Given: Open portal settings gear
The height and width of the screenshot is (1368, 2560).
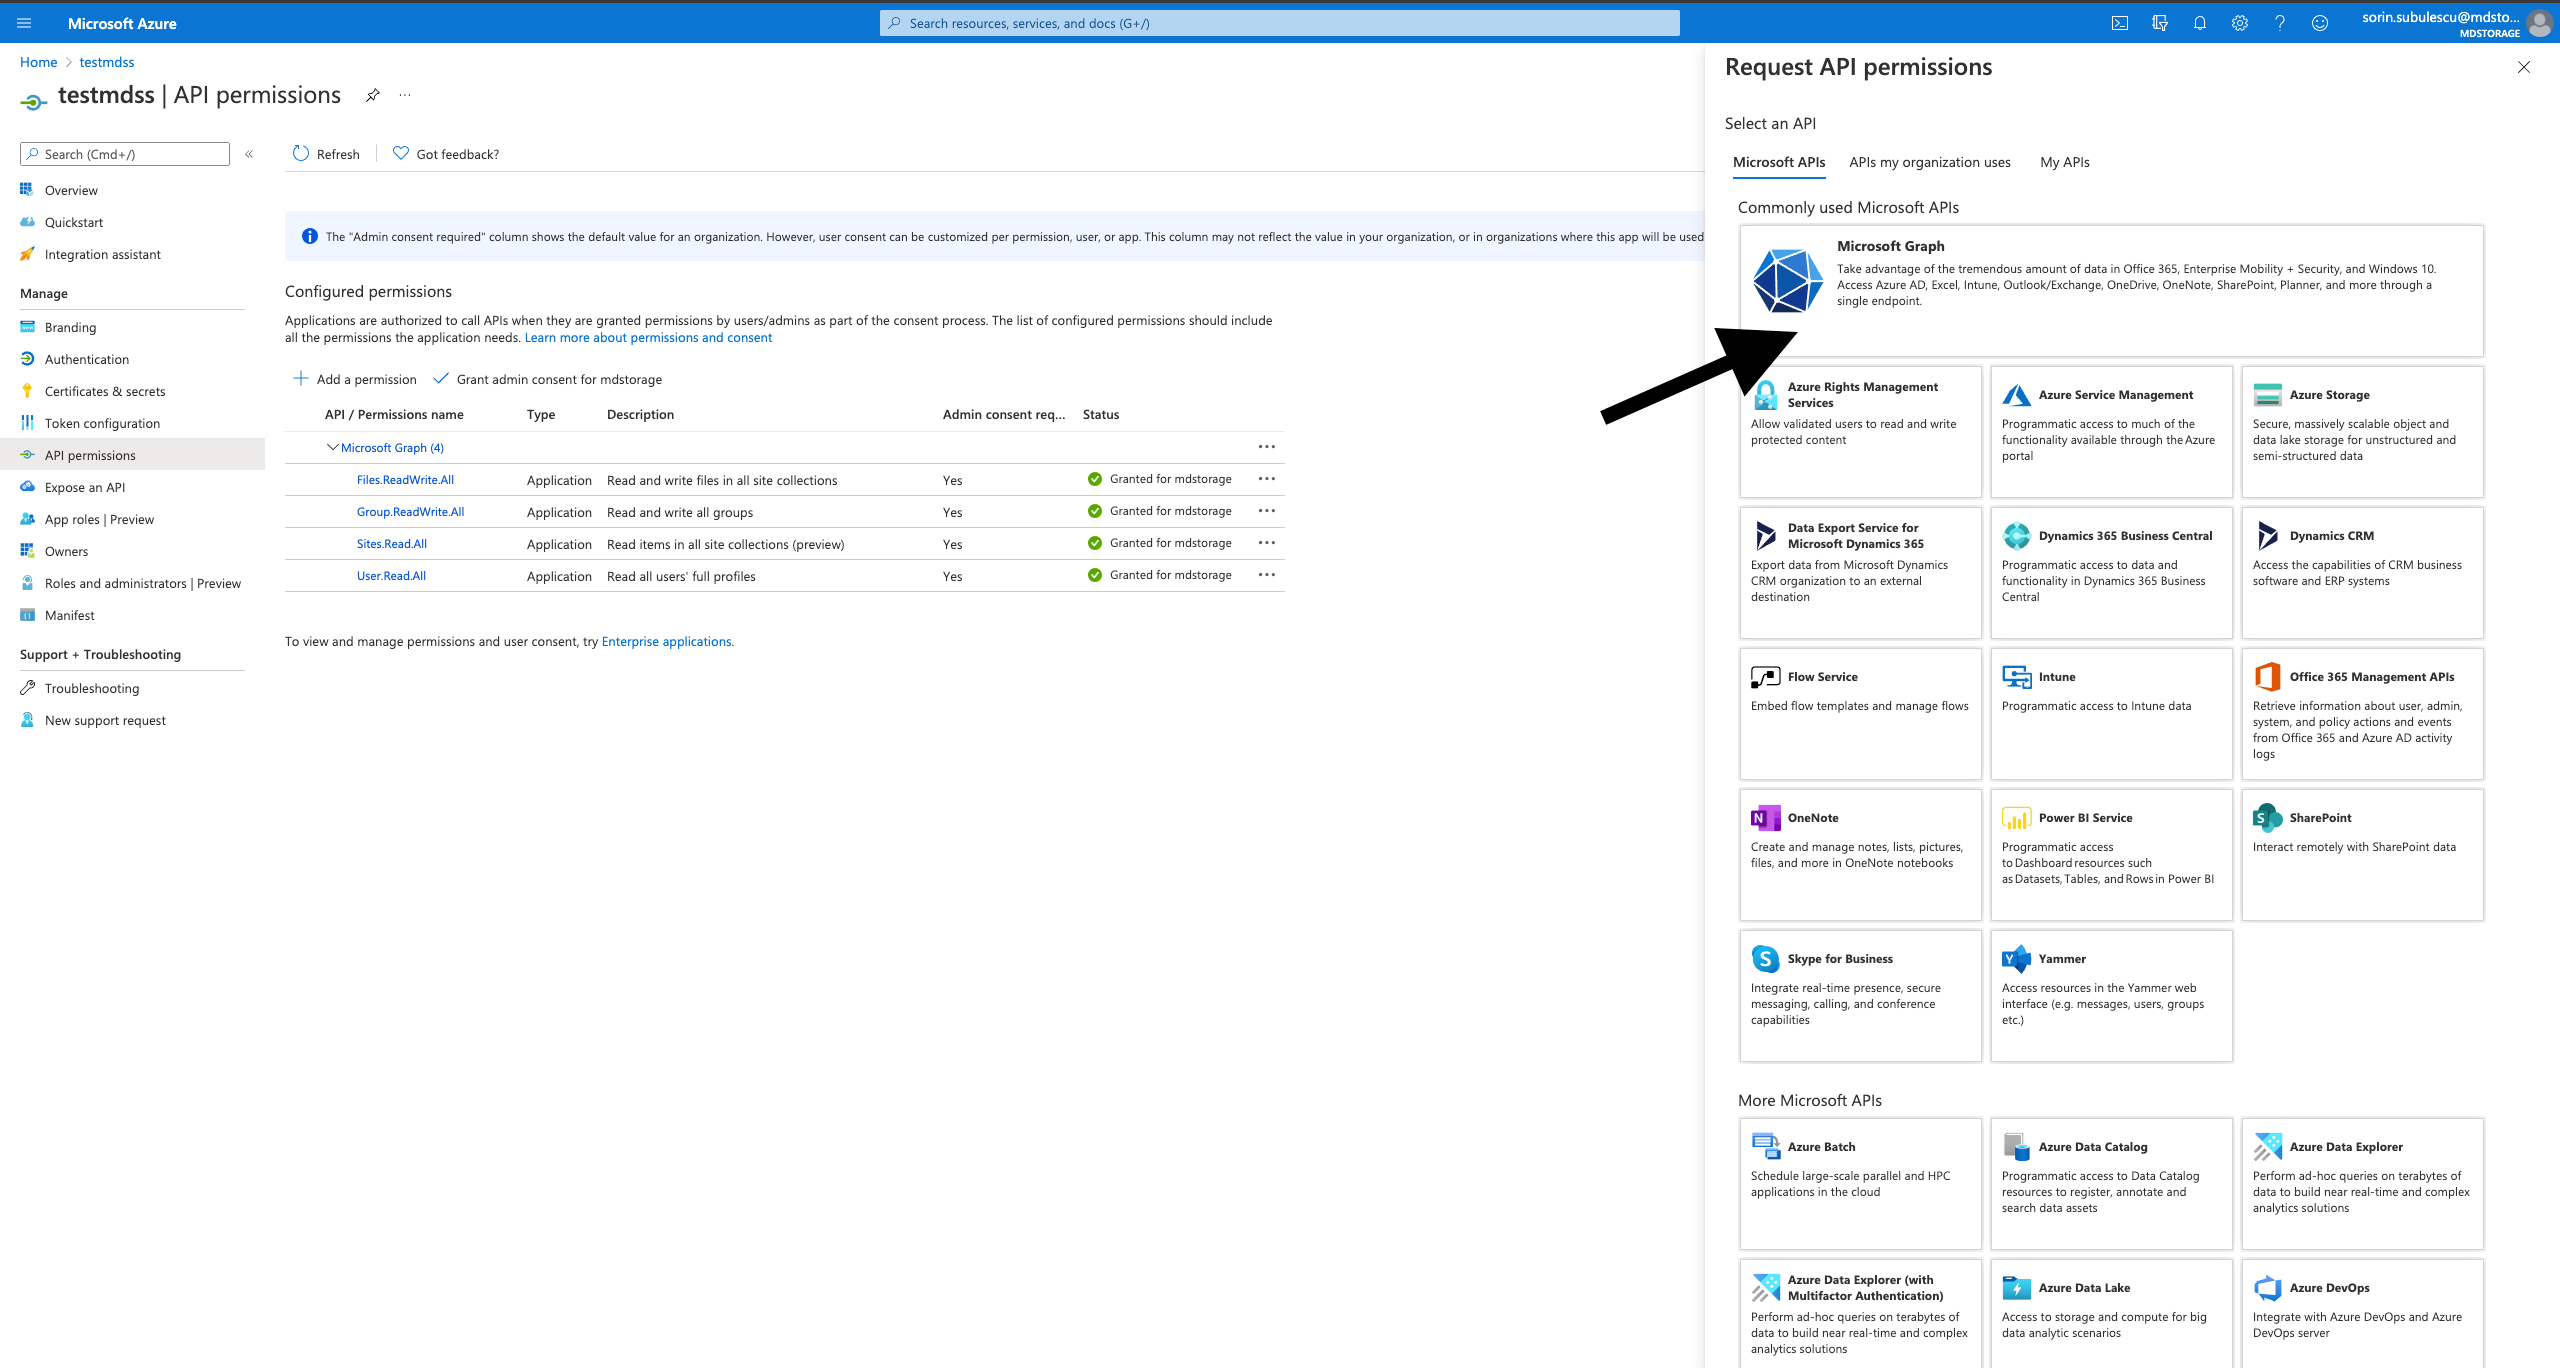Looking at the screenshot, I should tap(2239, 23).
